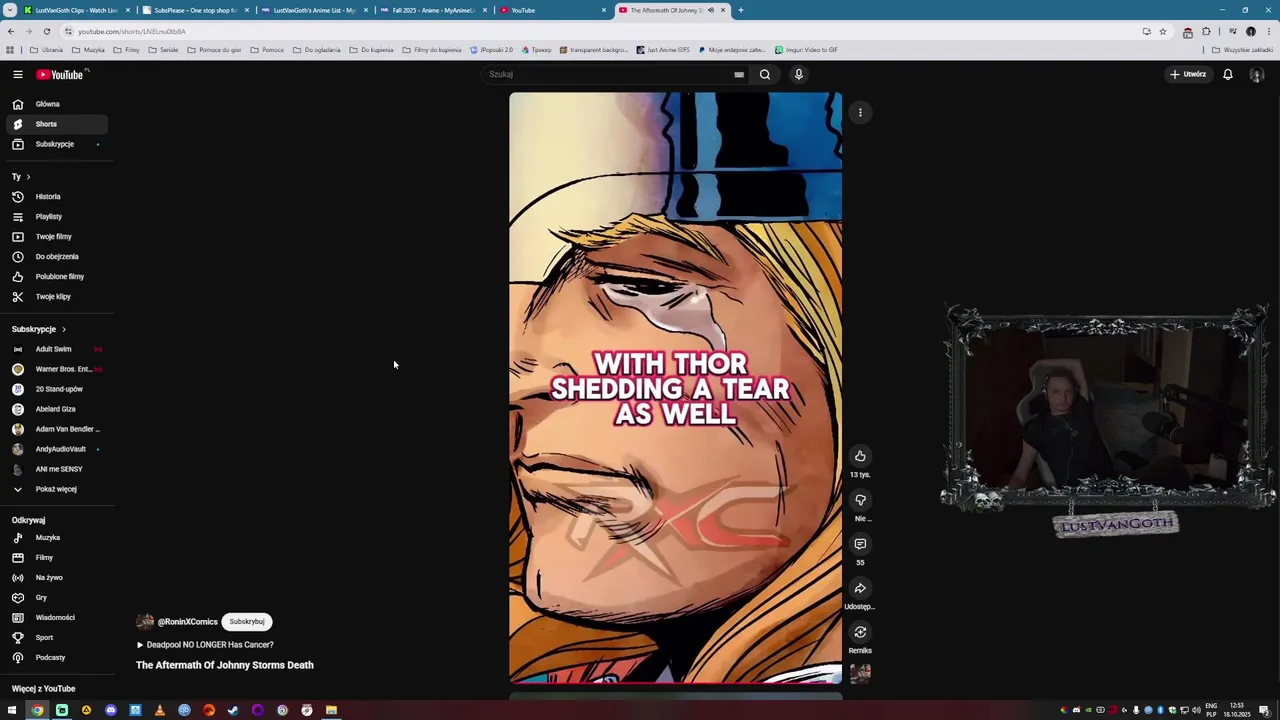1280x720 pixels.
Task: Reload the page
Action: coord(46,31)
